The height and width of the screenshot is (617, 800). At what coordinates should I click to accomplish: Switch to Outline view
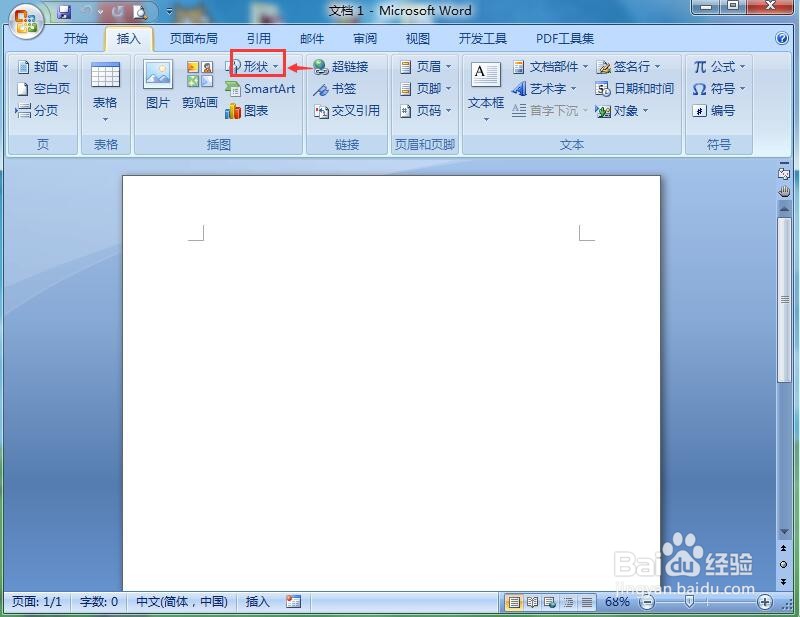pos(568,603)
